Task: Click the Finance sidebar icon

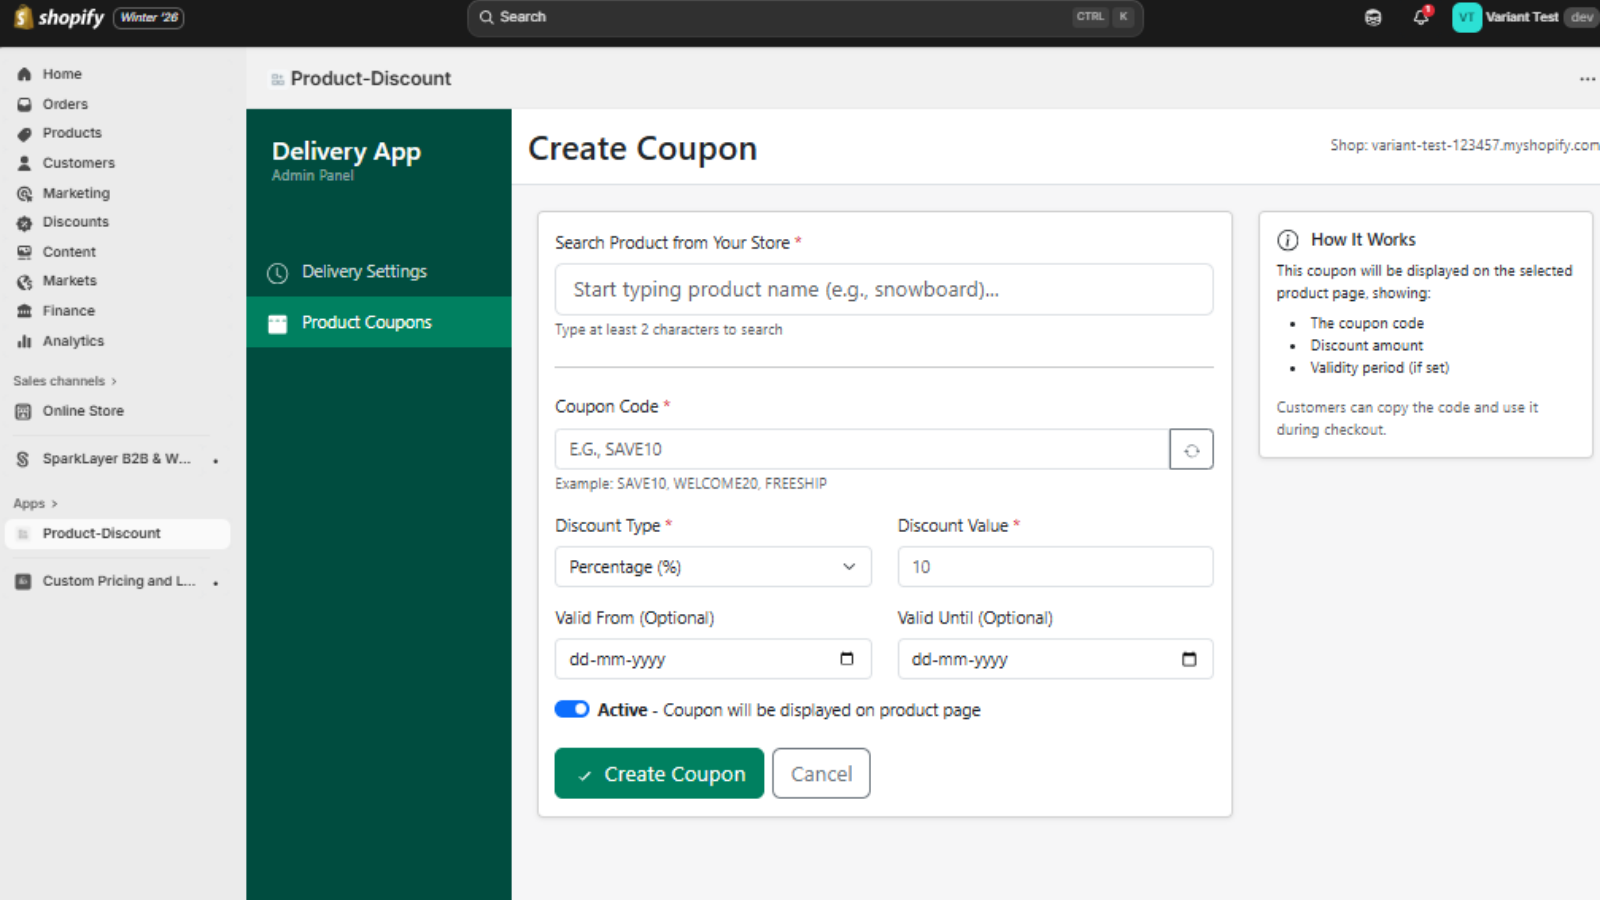Action: (x=24, y=310)
